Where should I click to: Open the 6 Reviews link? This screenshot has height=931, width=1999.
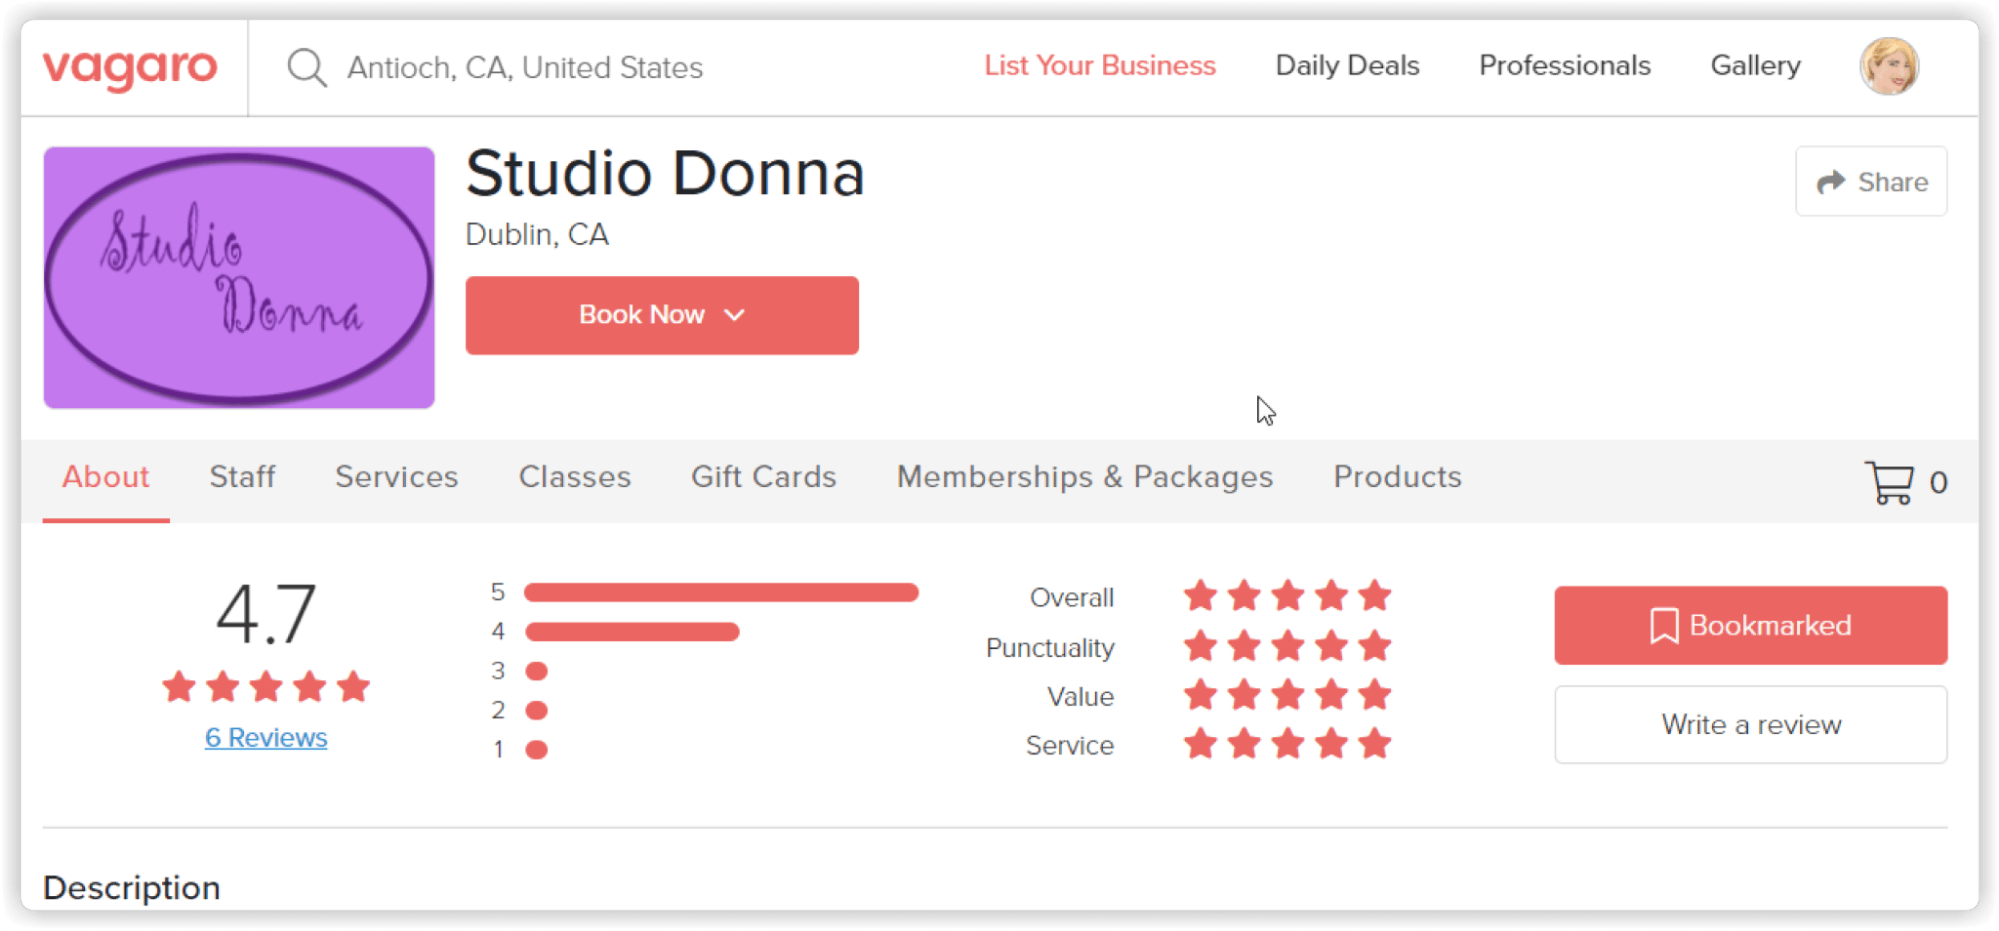(x=266, y=738)
